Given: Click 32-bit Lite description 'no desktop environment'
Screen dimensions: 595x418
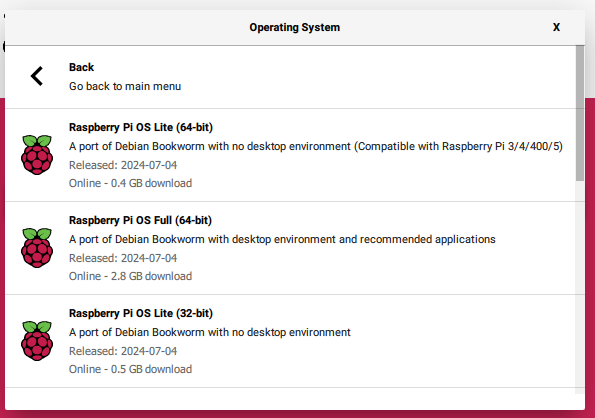Looking at the screenshot, I should click(209, 332).
